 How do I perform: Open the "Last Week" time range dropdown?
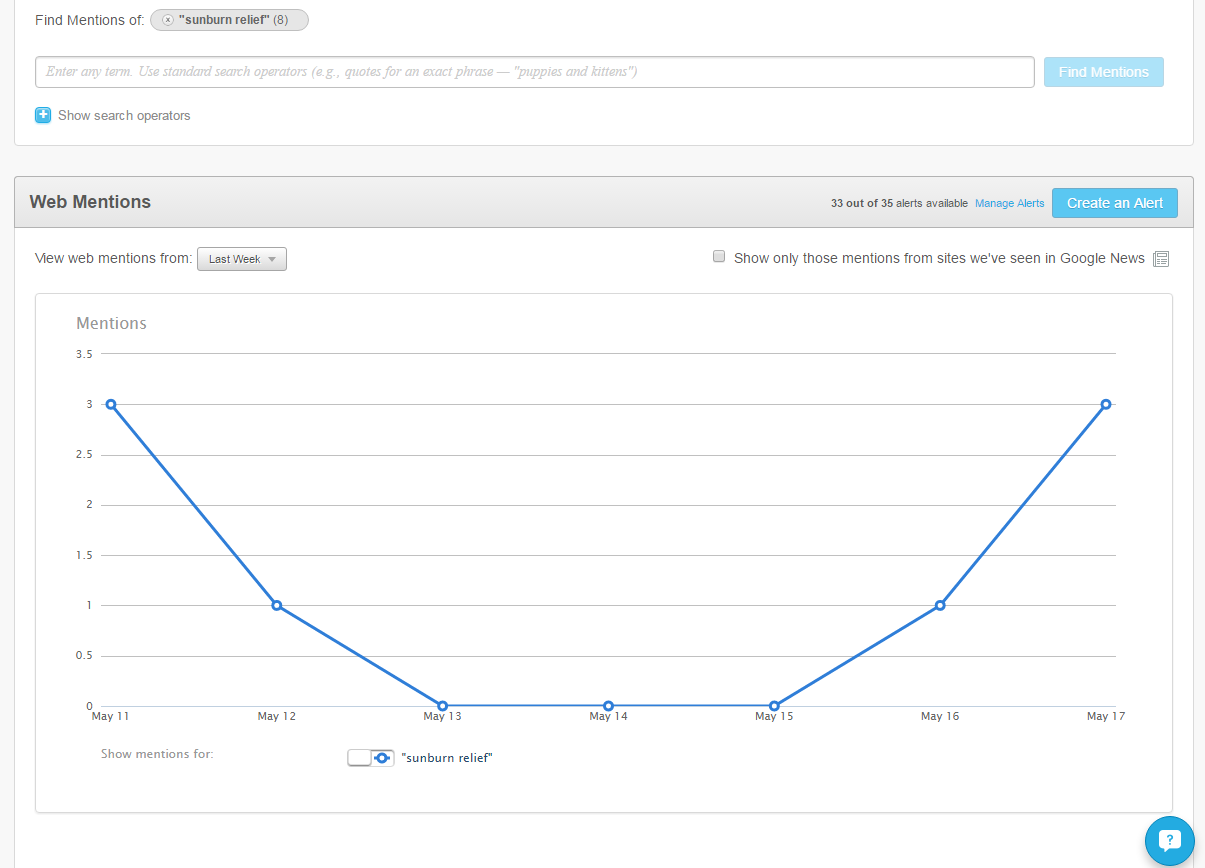pyautogui.click(x=241, y=258)
